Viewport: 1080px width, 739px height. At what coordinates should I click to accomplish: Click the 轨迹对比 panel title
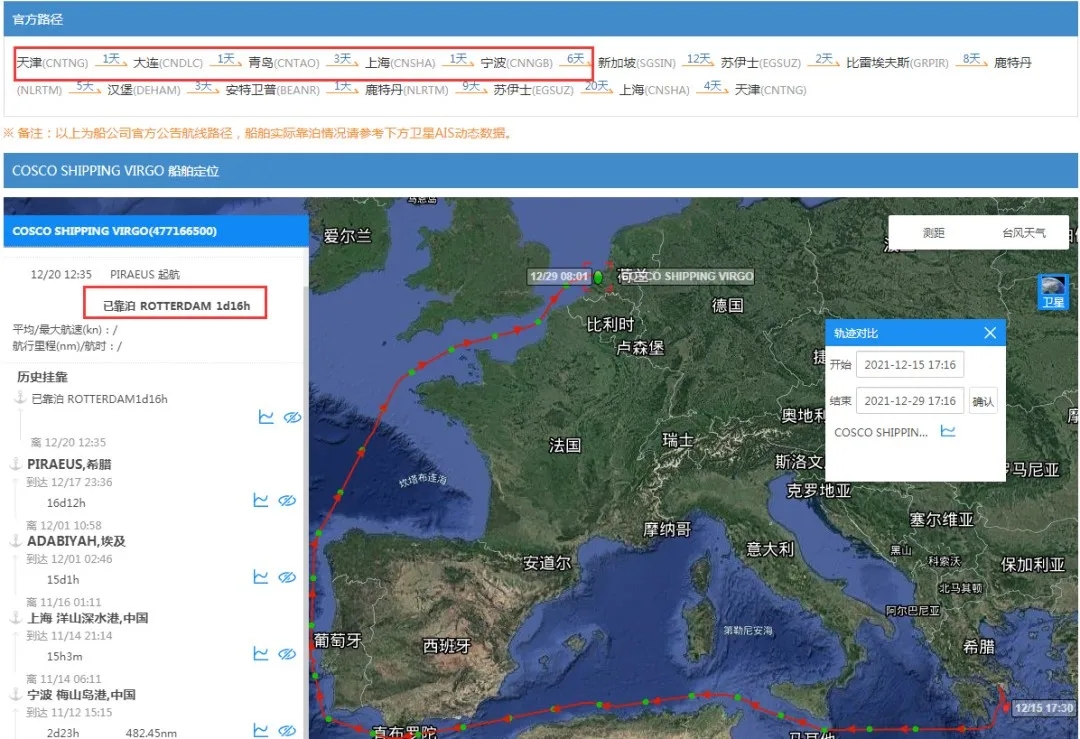click(855, 333)
